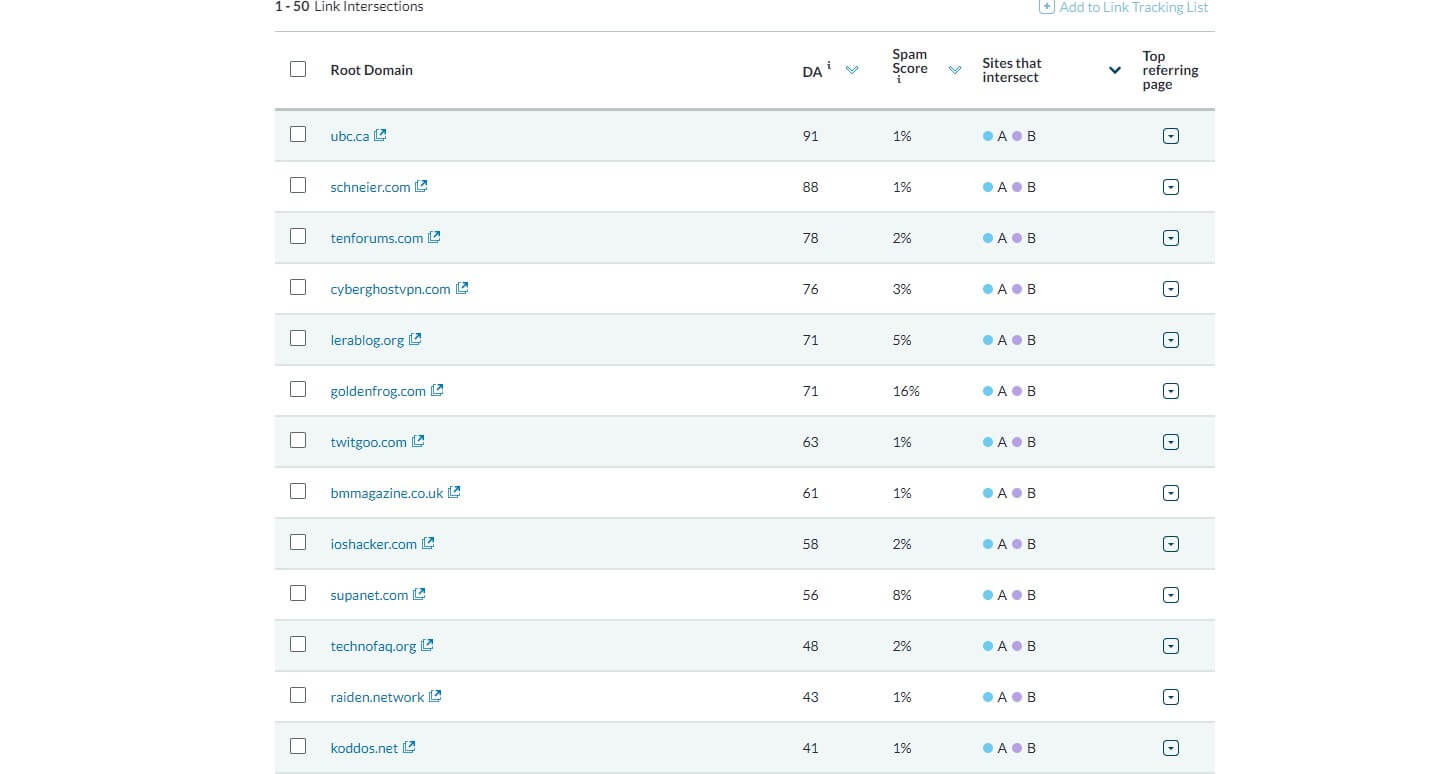Visit the cyberghostvpn.com domain link
The image size is (1437, 774).
tap(390, 289)
